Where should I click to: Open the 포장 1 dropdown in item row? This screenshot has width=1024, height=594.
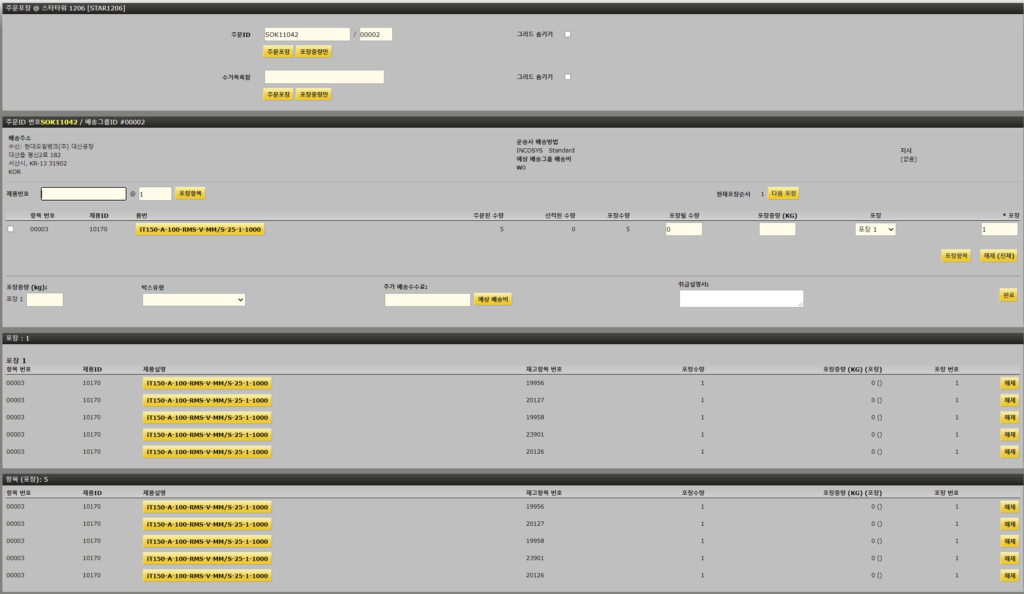pos(874,229)
